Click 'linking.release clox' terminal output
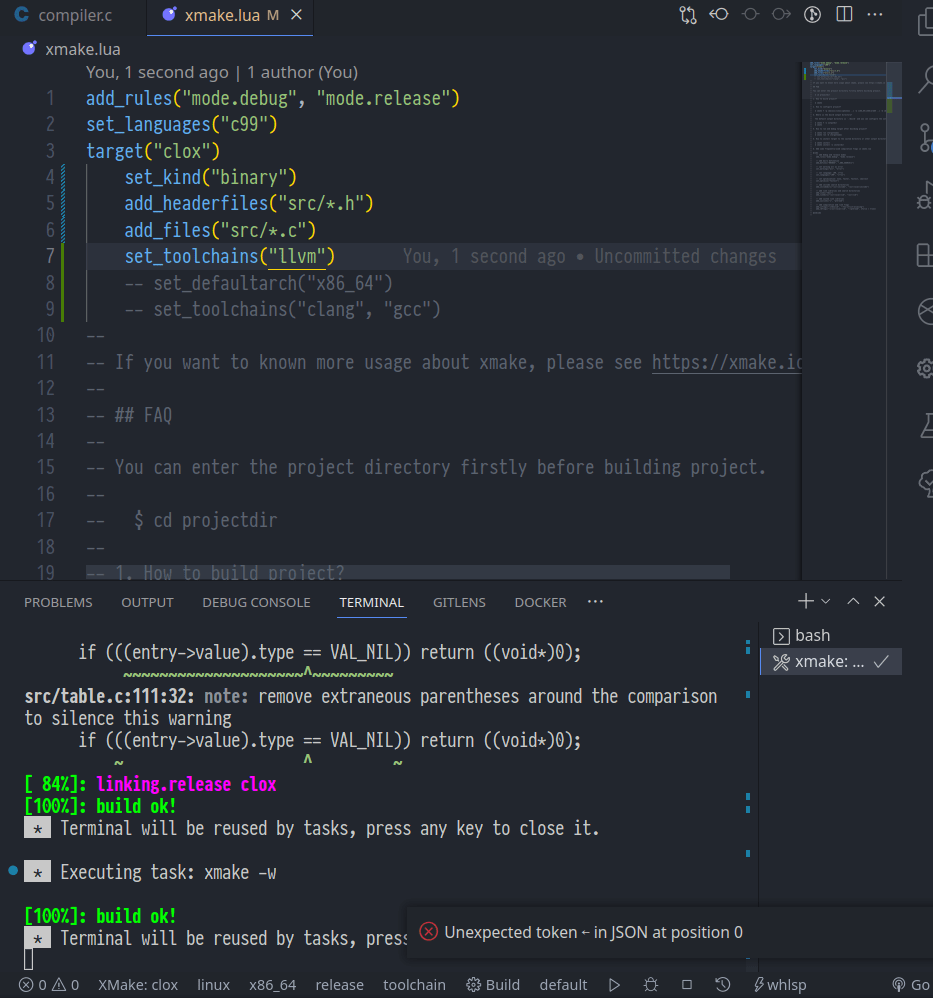The height and width of the screenshot is (998, 933). click(x=186, y=784)
